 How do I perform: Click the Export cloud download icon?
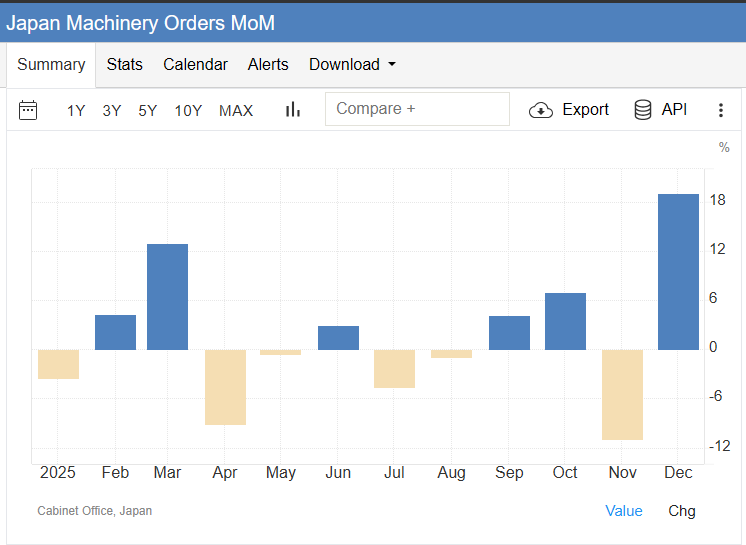(x=541, y=110)
